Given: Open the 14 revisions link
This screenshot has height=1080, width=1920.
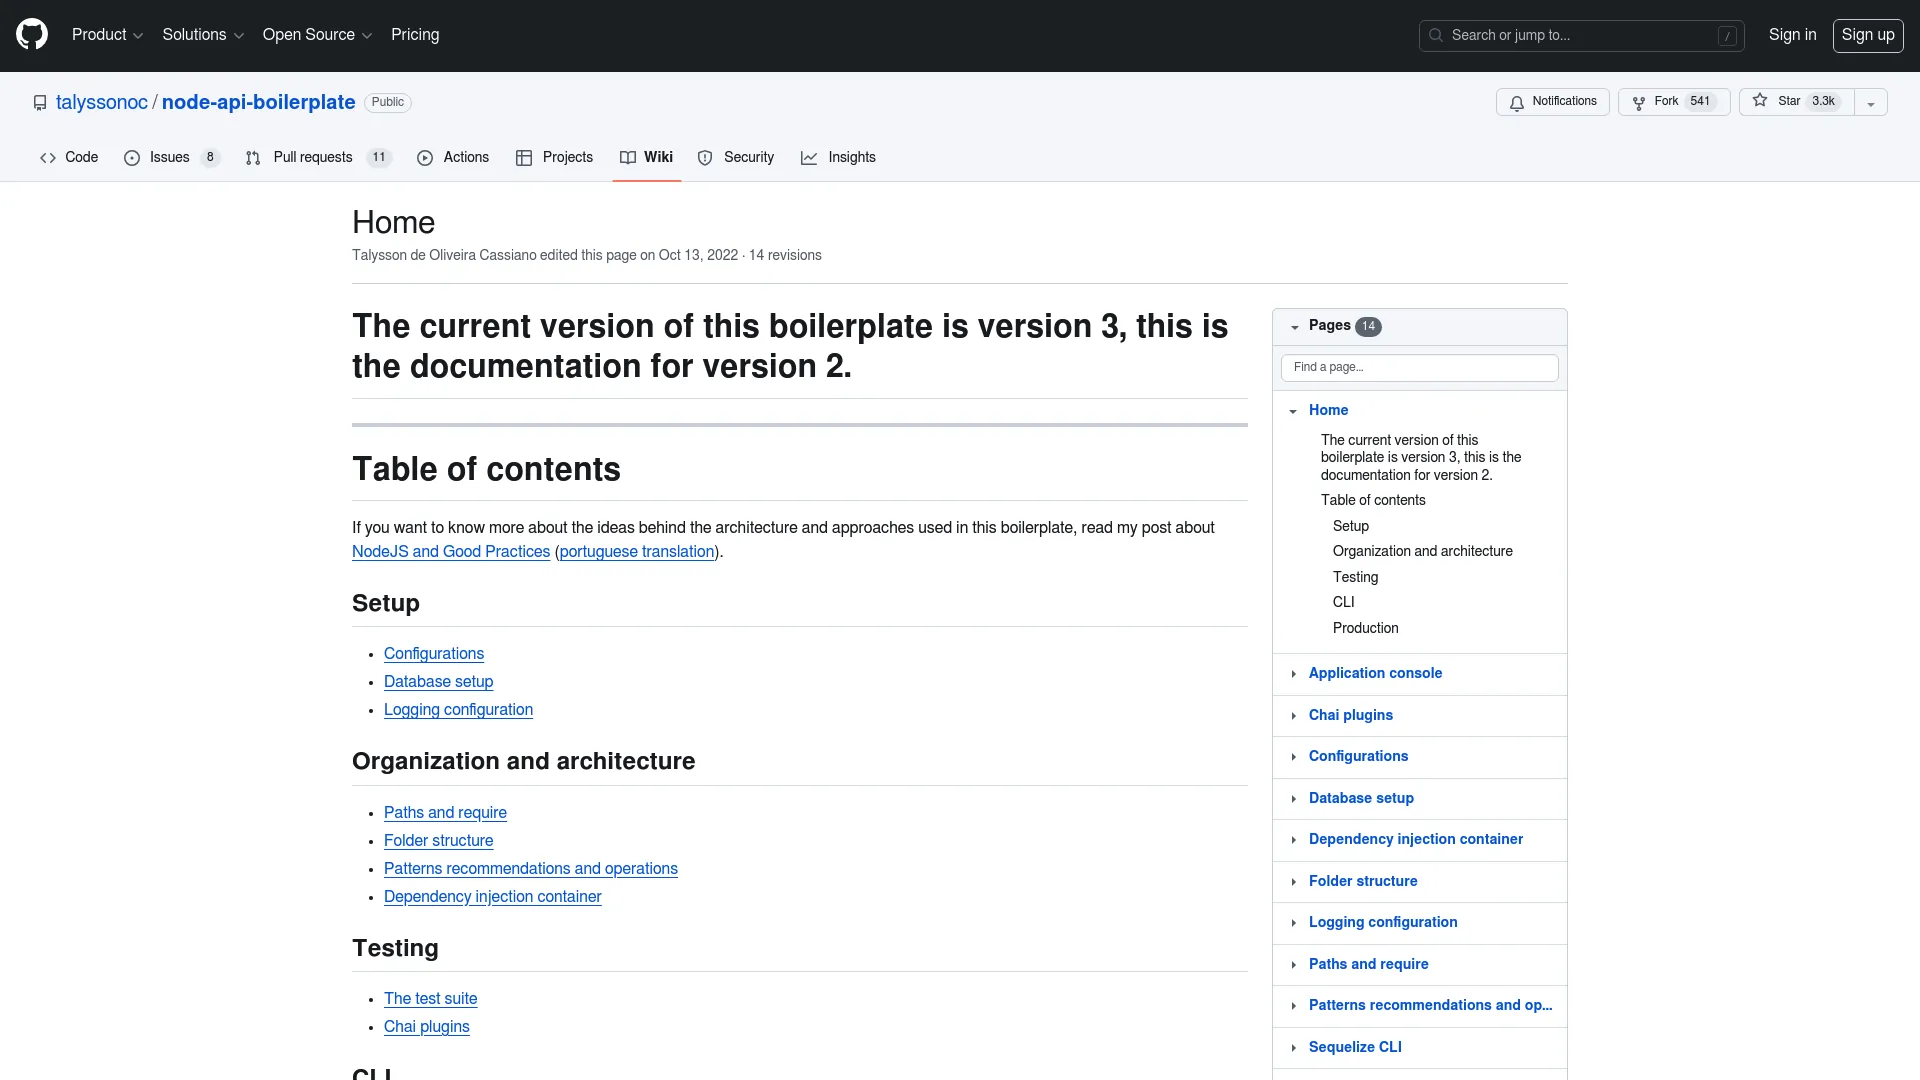Looking at the screenshot, I should 785,255.
